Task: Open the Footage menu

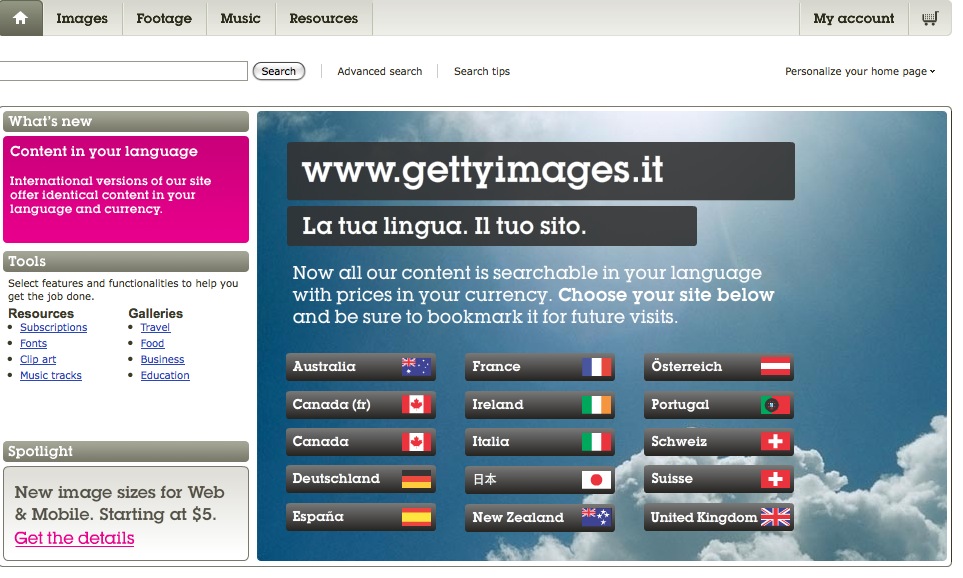Action: click(164, 18)
